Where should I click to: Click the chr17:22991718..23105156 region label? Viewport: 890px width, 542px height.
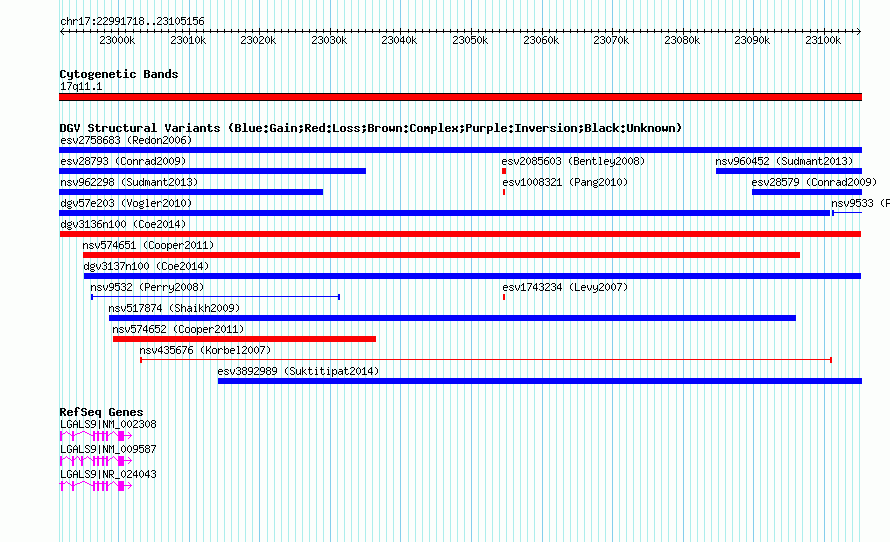tap(132, 21)
